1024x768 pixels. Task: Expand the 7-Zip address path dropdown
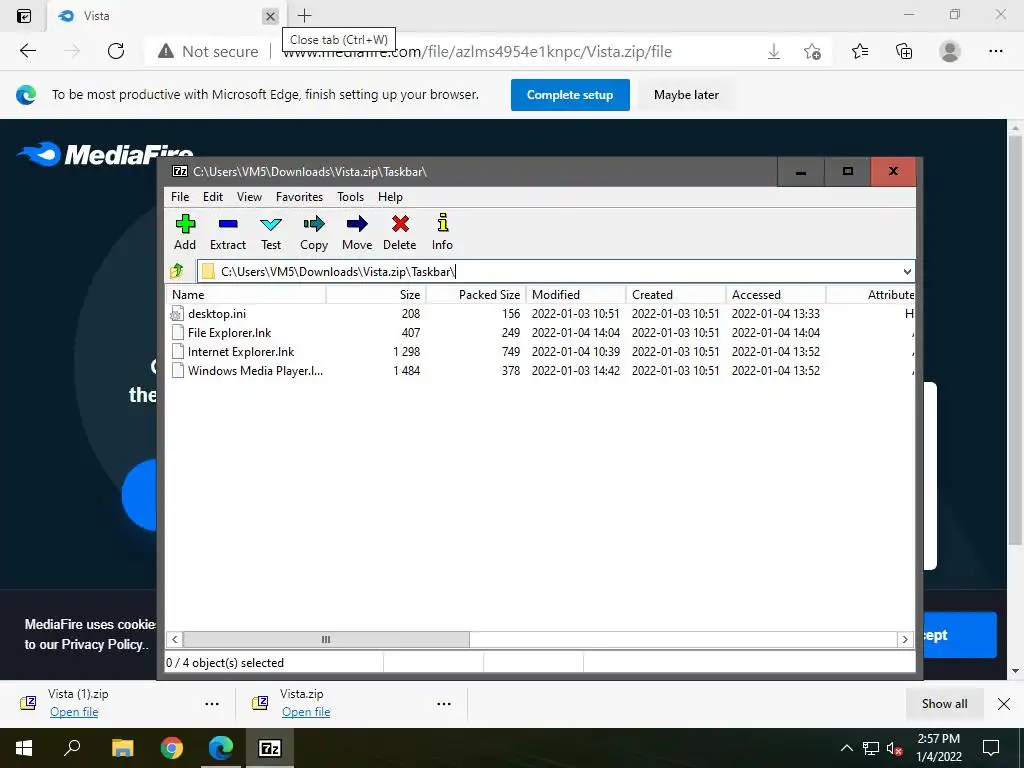click(907, 272)
